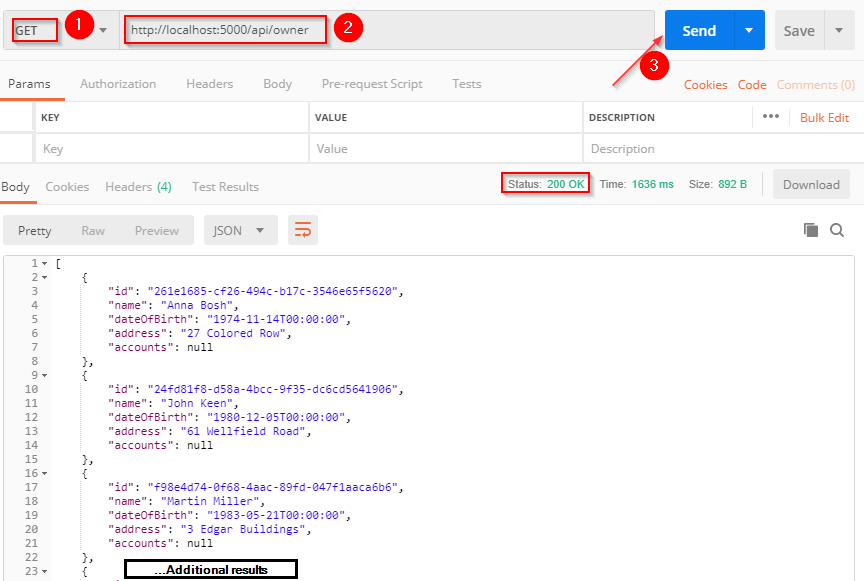This screenshot has width=864, height=581.
Task: Collapse the JSON array at line 1
Action: (x=45, y=263)
